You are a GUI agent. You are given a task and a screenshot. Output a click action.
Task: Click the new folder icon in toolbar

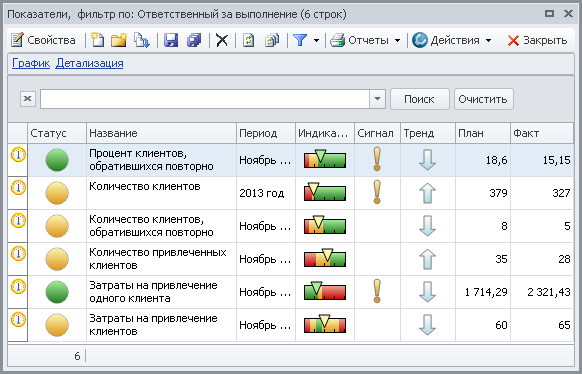coord(119,40)
